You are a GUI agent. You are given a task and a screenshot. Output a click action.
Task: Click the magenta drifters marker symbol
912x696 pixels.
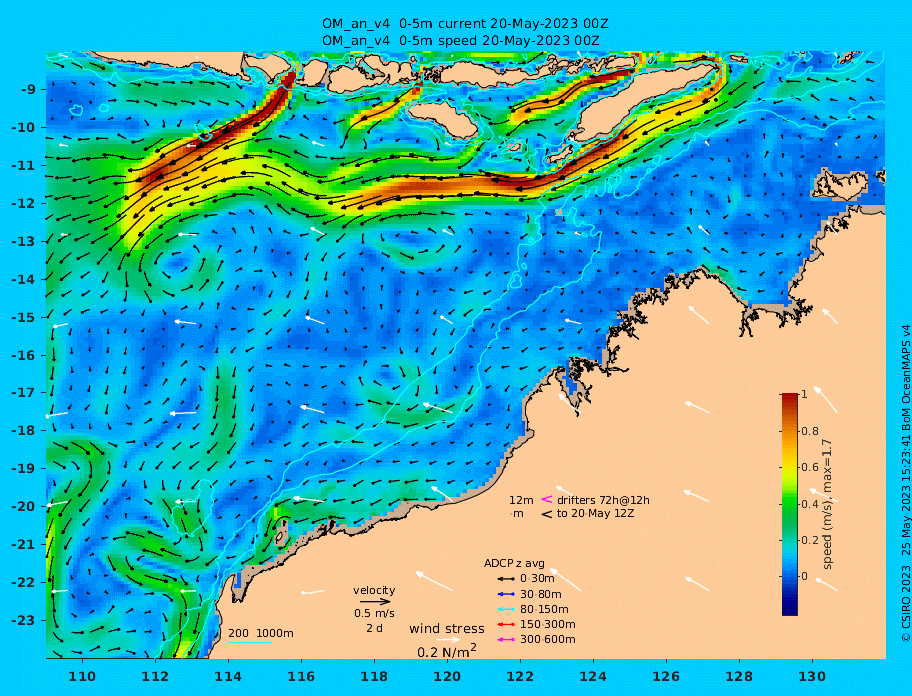pos(547,499)
